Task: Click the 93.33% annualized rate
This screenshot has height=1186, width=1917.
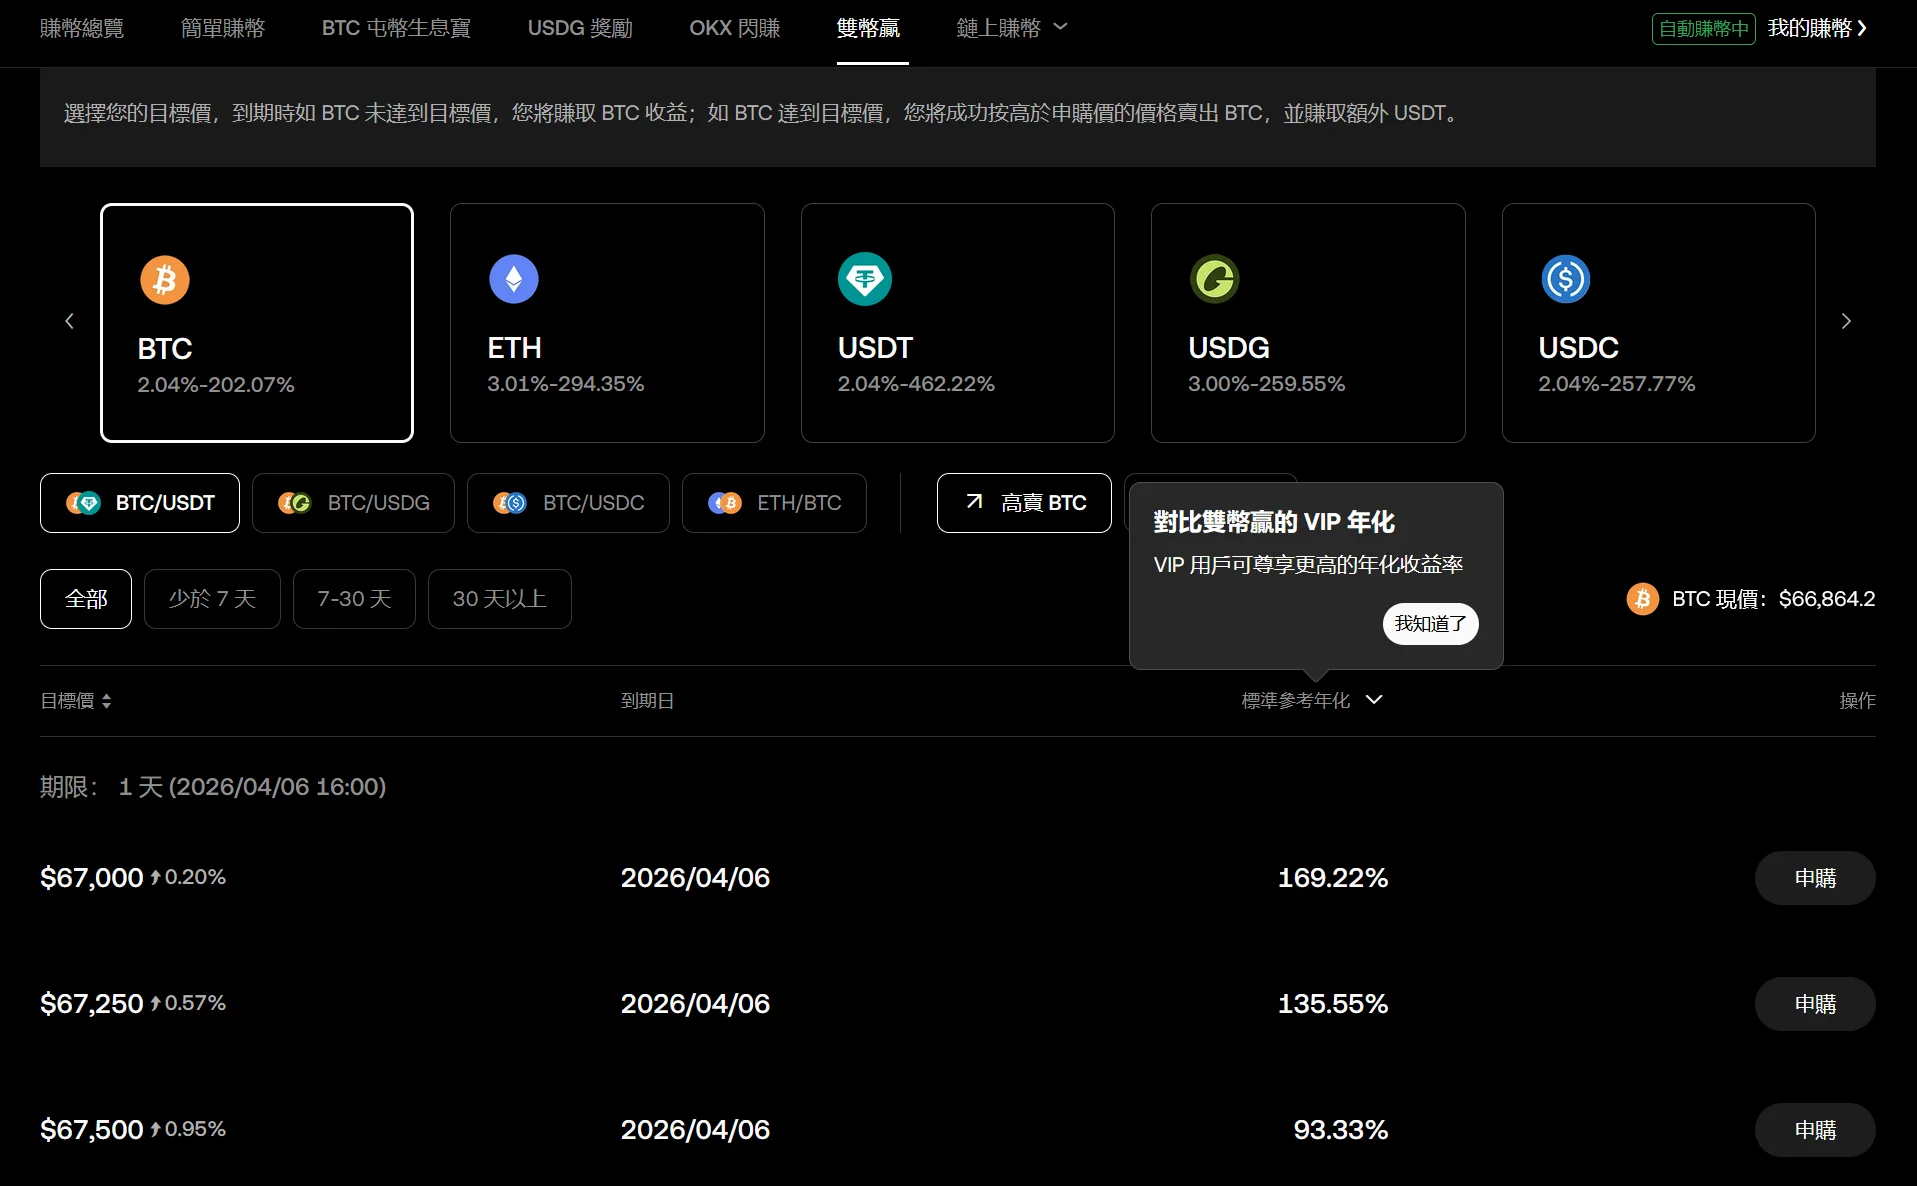Action: (1341, 1130)
